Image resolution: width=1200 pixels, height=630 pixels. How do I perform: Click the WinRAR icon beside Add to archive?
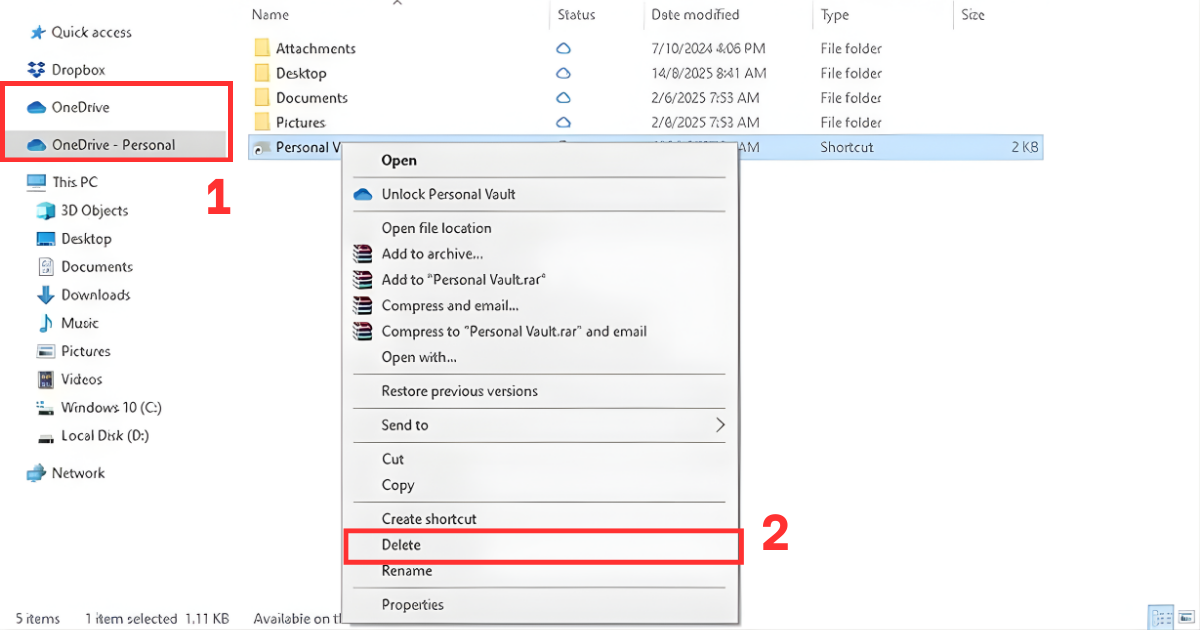click(361, 254)
